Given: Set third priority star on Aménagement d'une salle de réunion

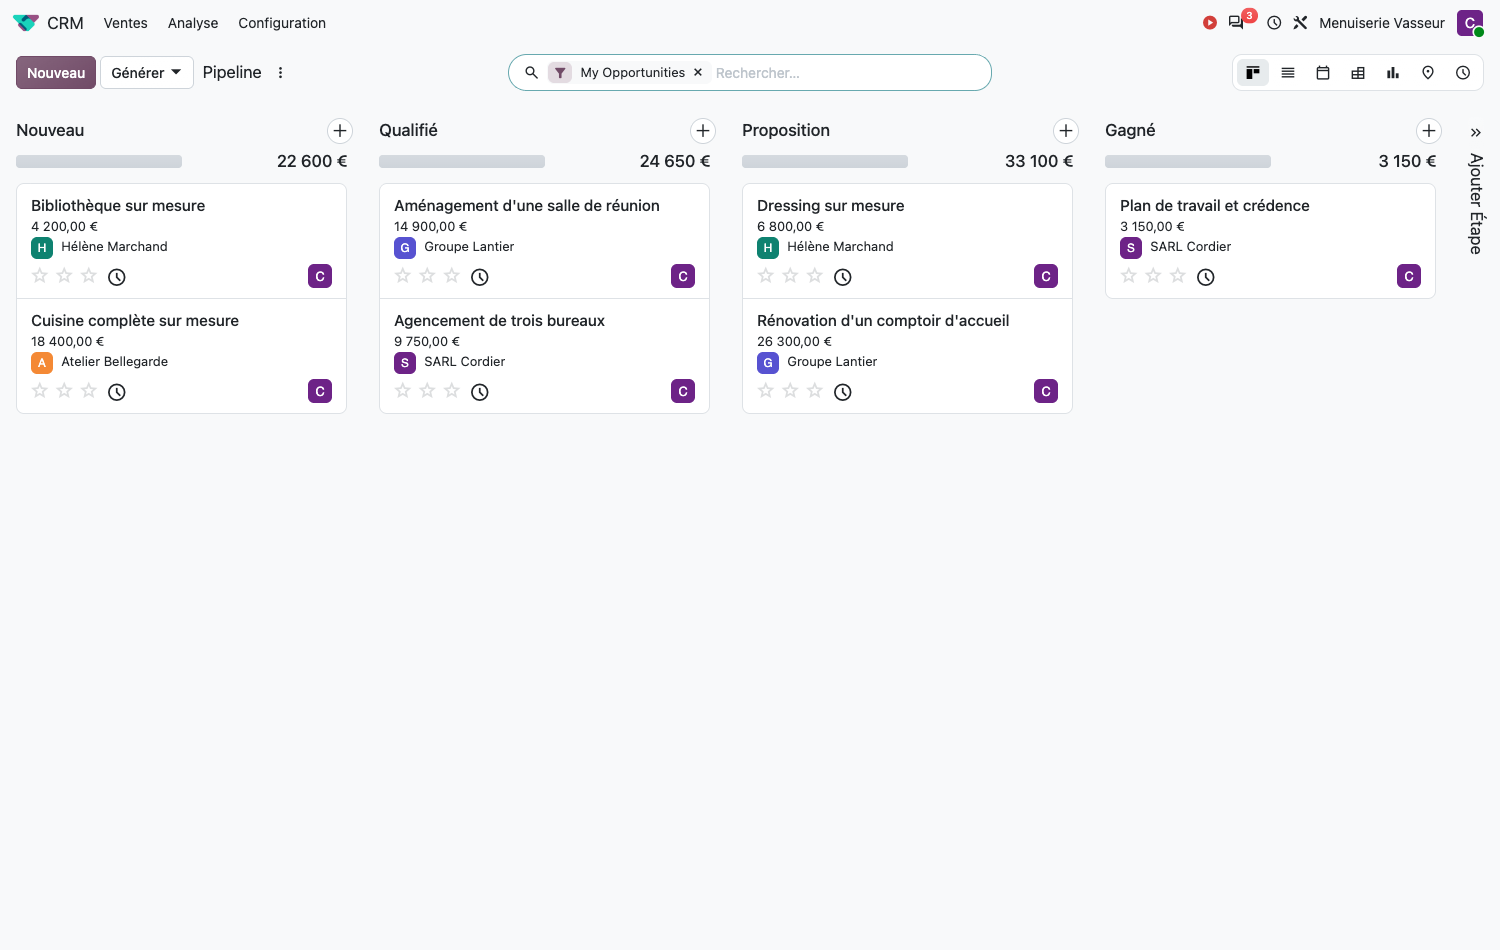Looking at the screenshot, I should click(x=452, y=276).
